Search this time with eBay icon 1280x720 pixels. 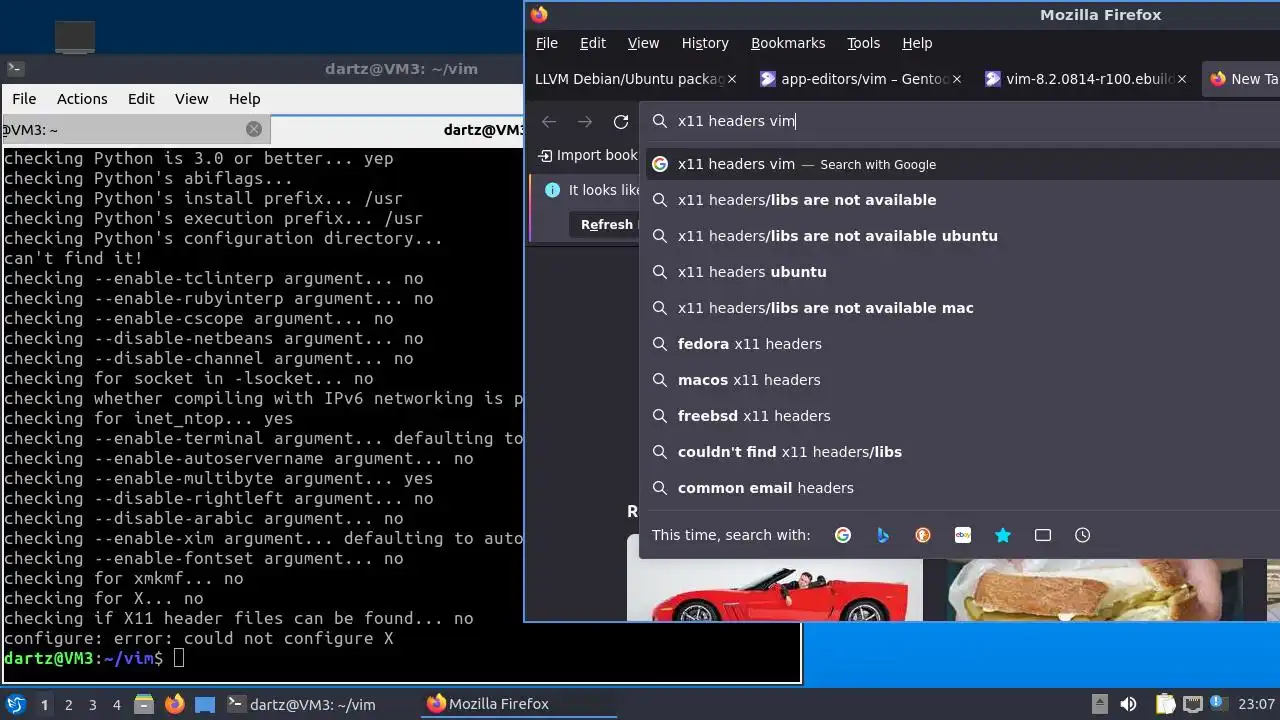point(963,535)
